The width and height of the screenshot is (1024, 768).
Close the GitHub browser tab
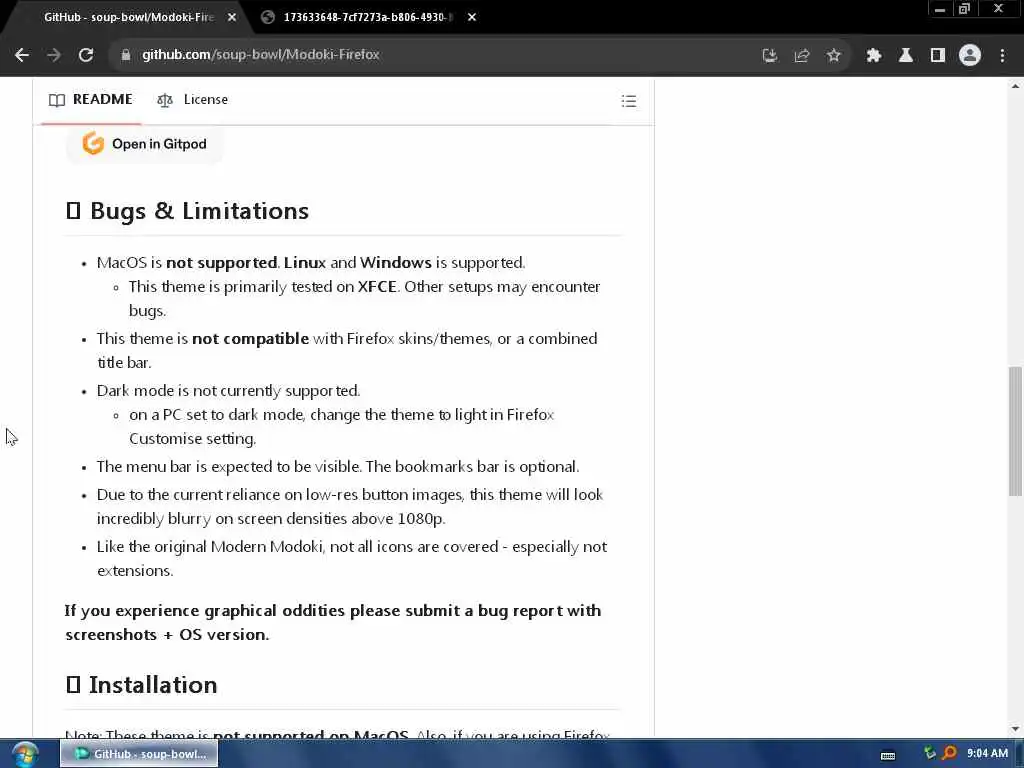click(232, 18)
